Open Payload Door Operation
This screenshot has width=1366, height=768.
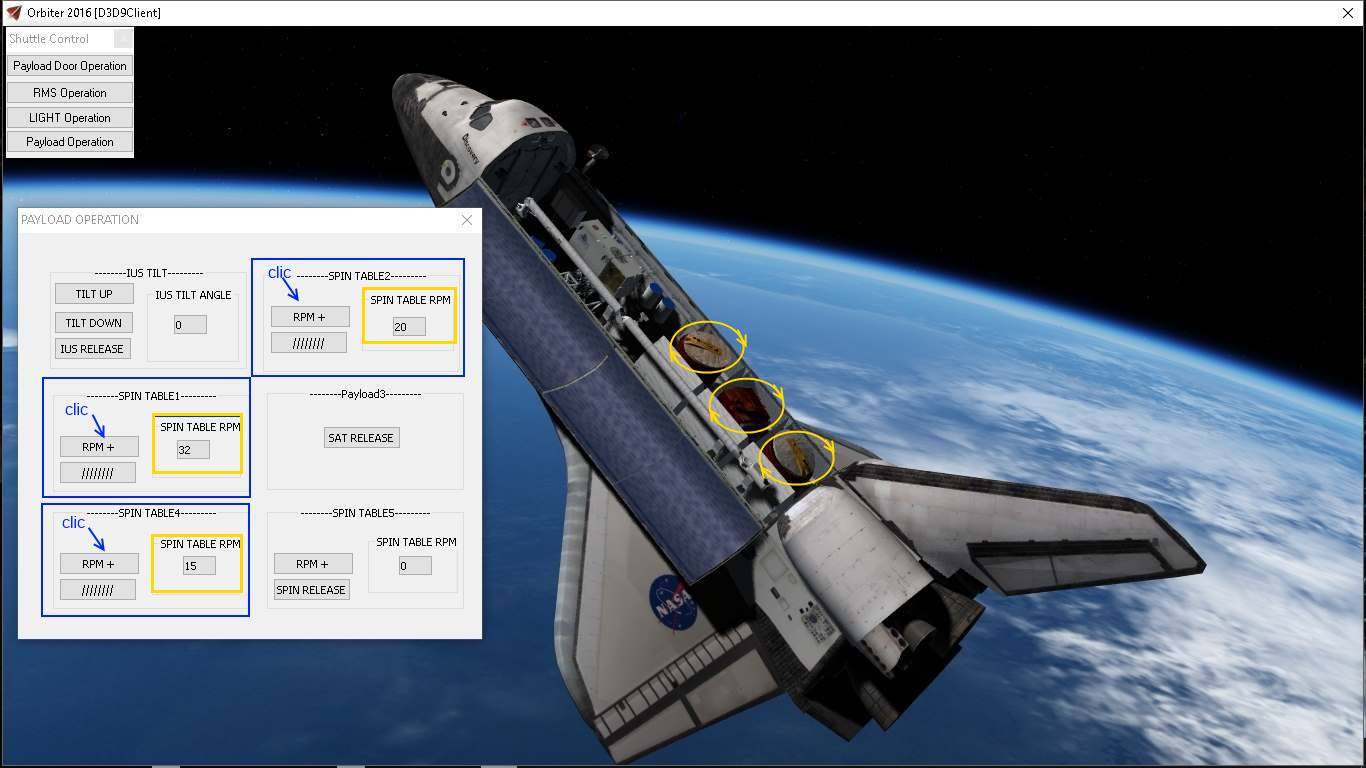70,66
